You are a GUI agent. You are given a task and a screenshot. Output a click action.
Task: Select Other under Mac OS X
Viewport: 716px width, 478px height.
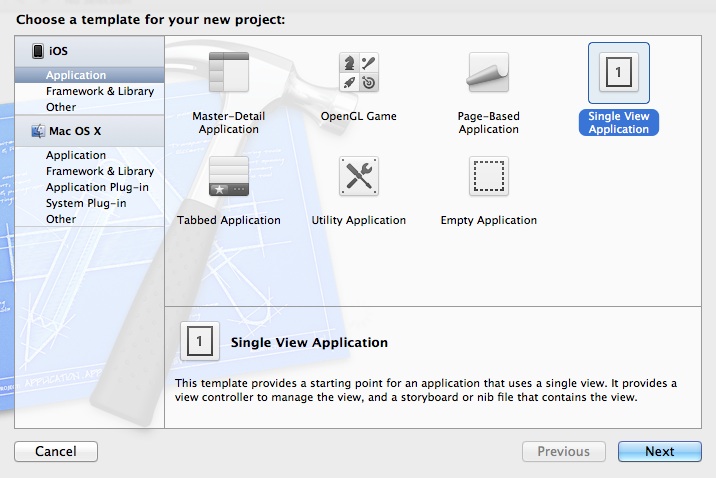[x=90, y=219]
